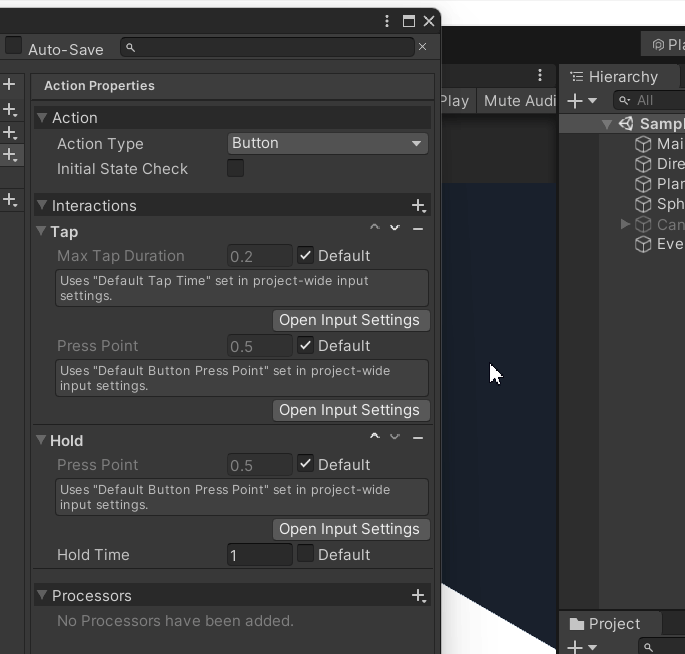Open the Project create dropdown arrow
685x654 pixels.
pyautogui.click(x=592, y=647)
